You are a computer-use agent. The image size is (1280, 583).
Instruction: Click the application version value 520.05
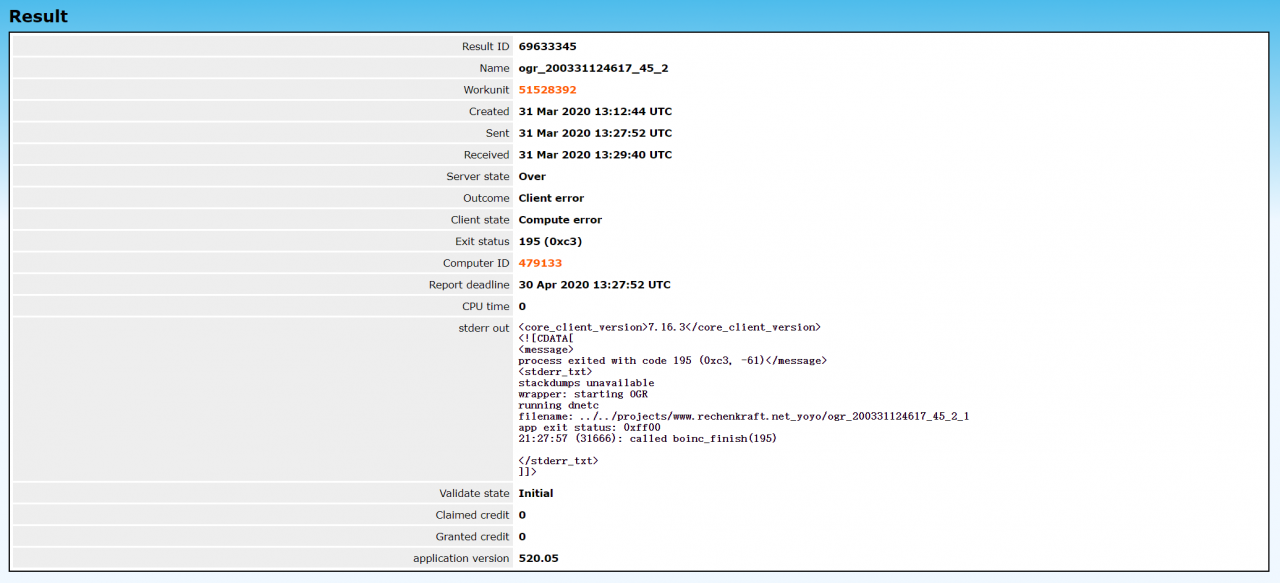538,558
